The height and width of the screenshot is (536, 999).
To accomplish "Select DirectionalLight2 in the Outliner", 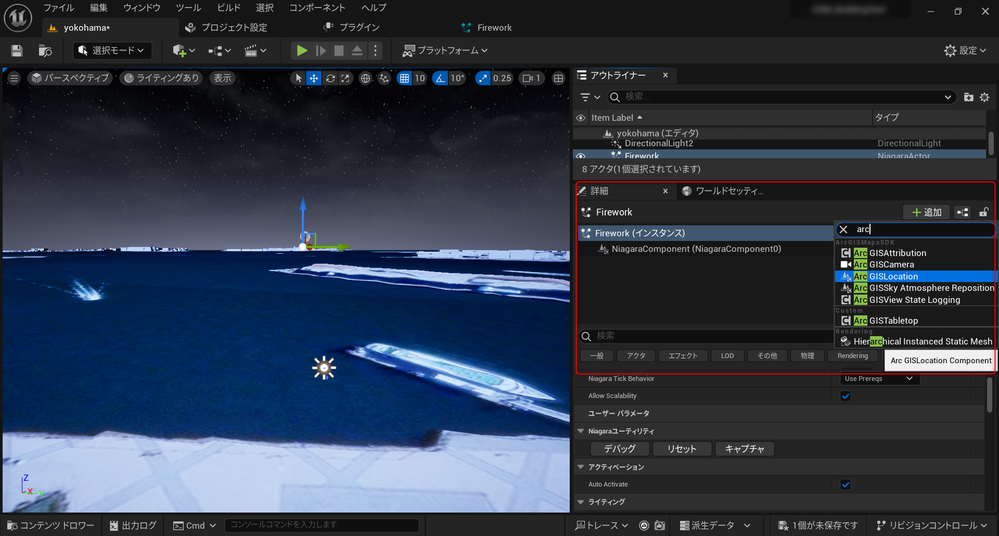I will click(x=659, y=143).
